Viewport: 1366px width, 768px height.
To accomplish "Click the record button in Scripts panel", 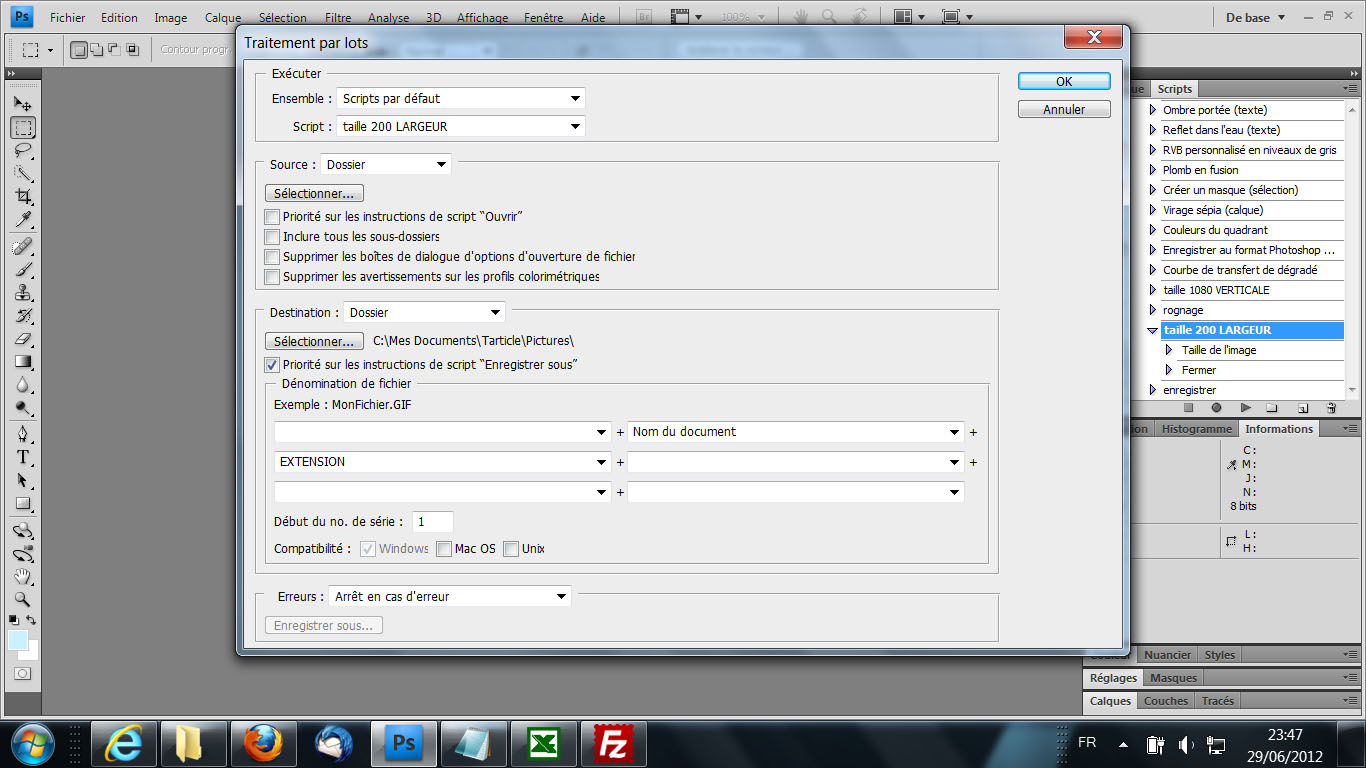I will (x=1217, y=408).
